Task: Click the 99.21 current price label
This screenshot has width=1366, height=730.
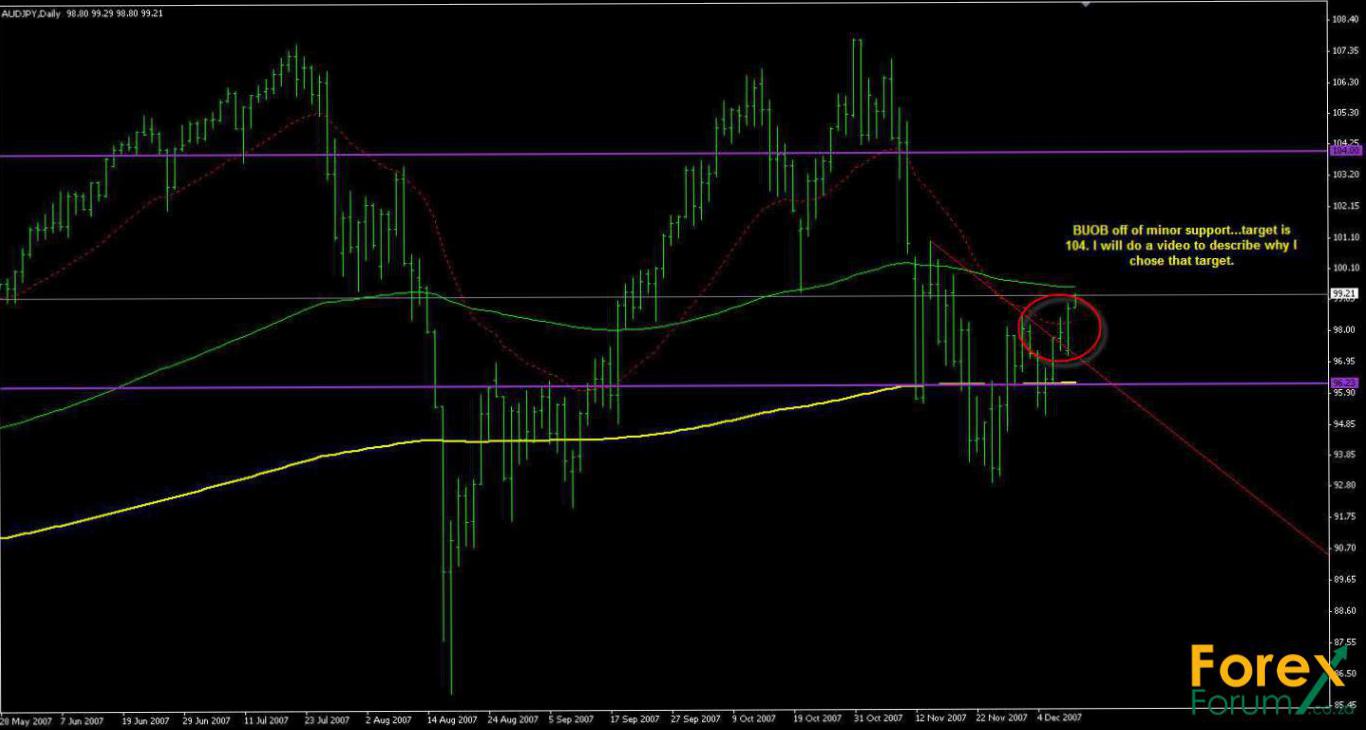Action: click(x=1345, y=294)
